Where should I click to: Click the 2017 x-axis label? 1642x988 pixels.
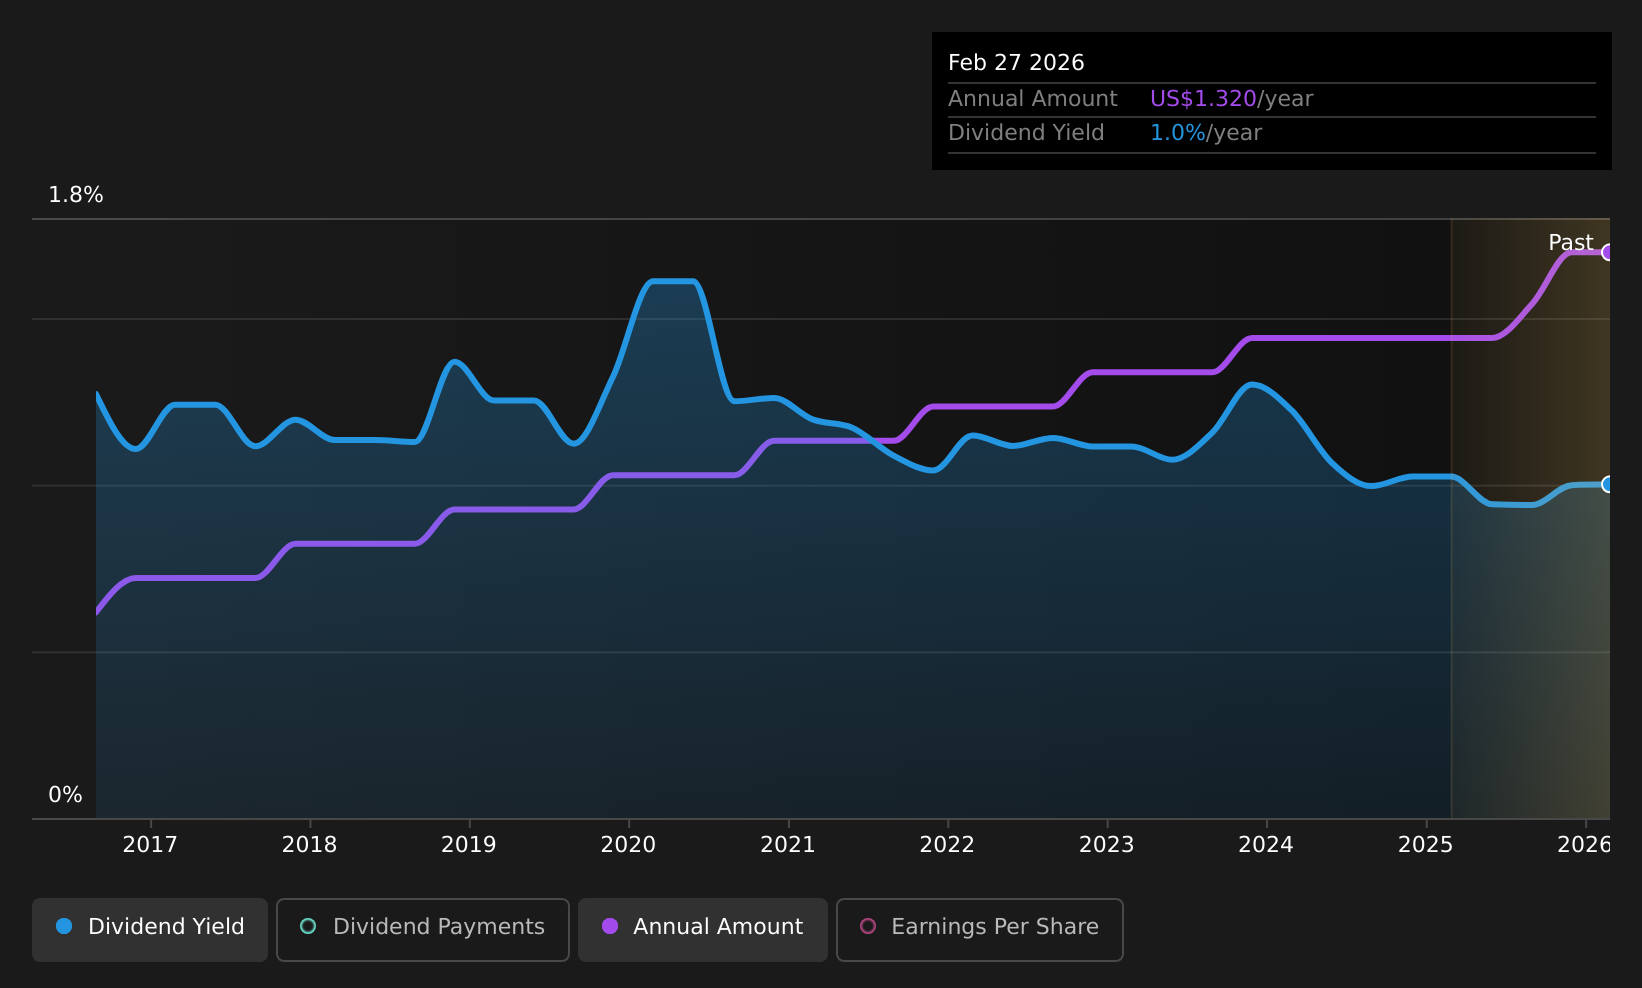click(150, 845)
